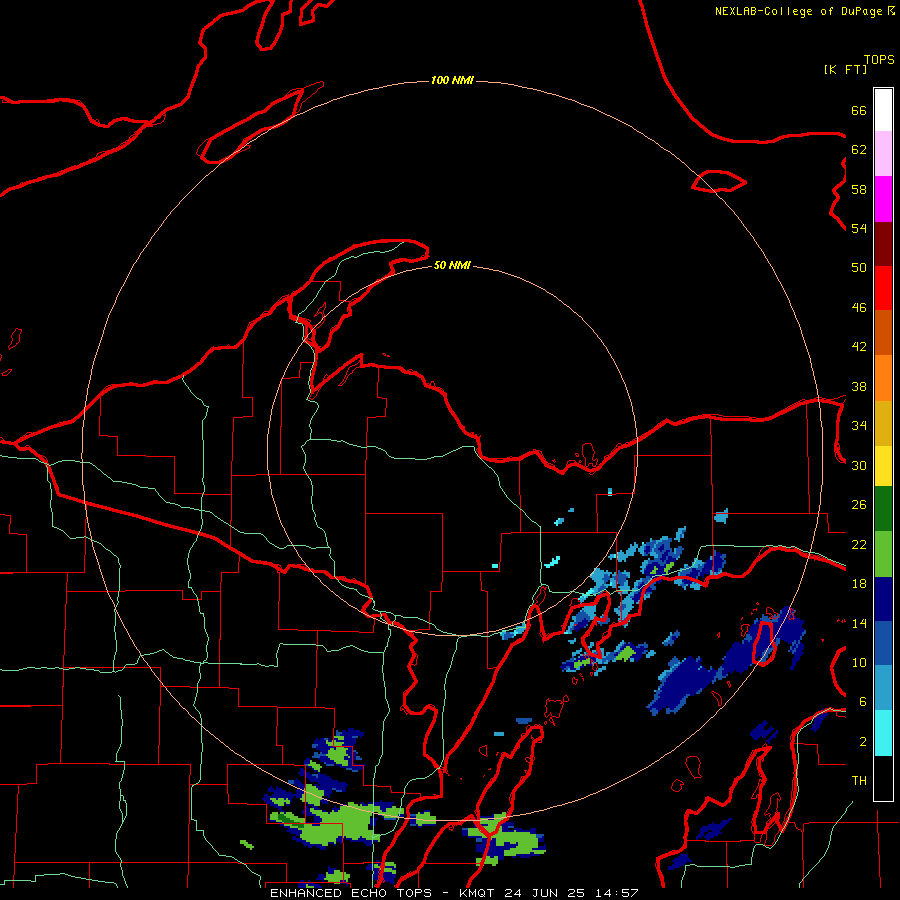Click the 'TH' threshold label
The width and height of the screenshot is (900, 900).
[x=859, y=781]
